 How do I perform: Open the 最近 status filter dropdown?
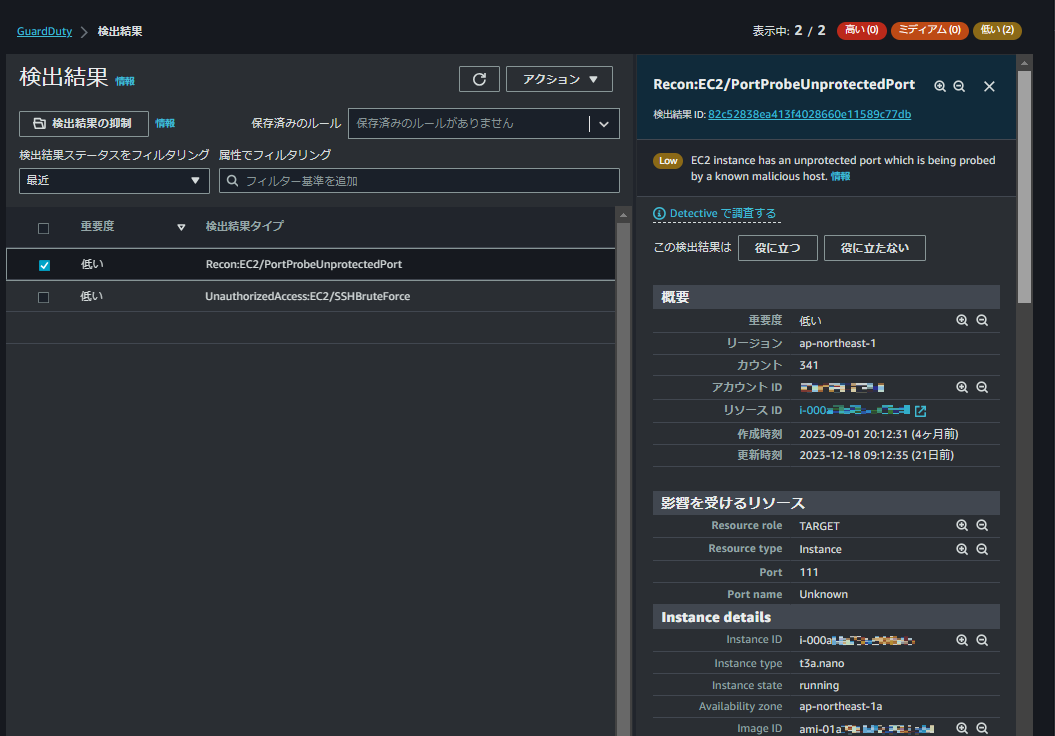pos(114,181)
